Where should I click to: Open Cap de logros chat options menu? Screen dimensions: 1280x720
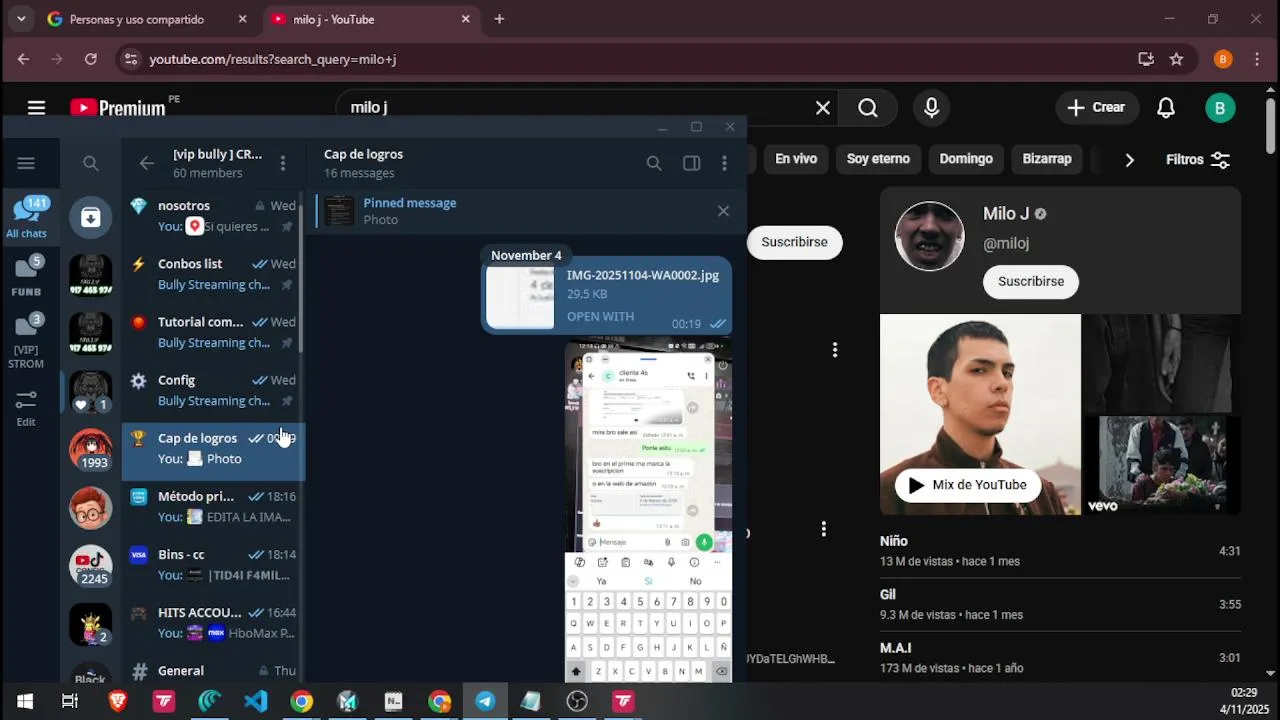click(x=725, y=163)
